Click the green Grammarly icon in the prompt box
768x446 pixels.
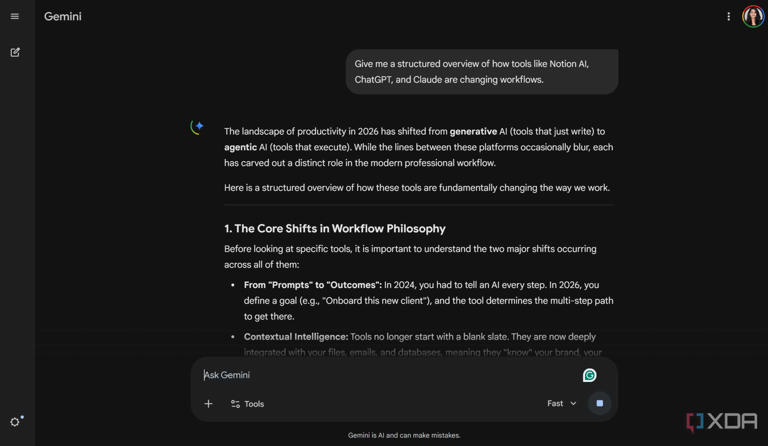pos(589,375)
